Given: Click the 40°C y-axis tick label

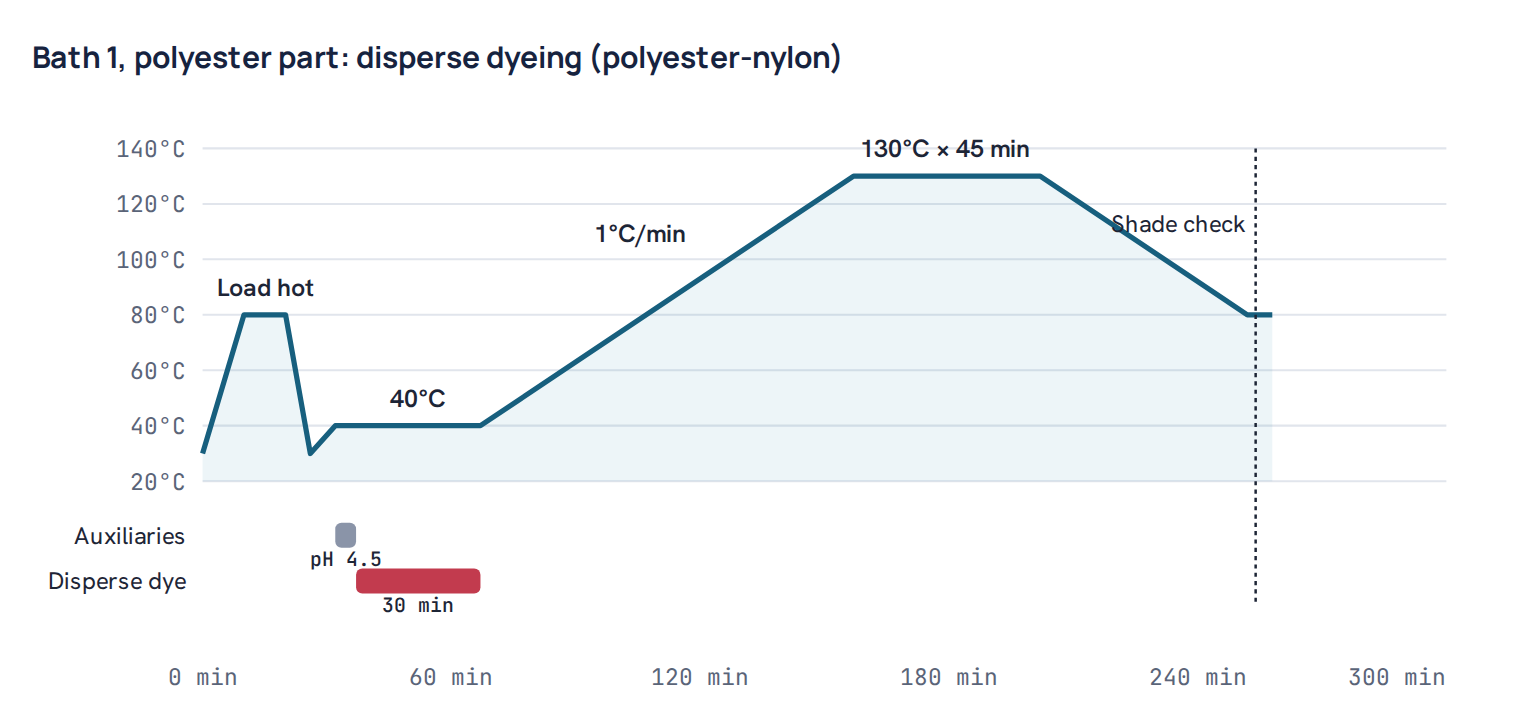Looking at the screenshot, I should point(156,426).
